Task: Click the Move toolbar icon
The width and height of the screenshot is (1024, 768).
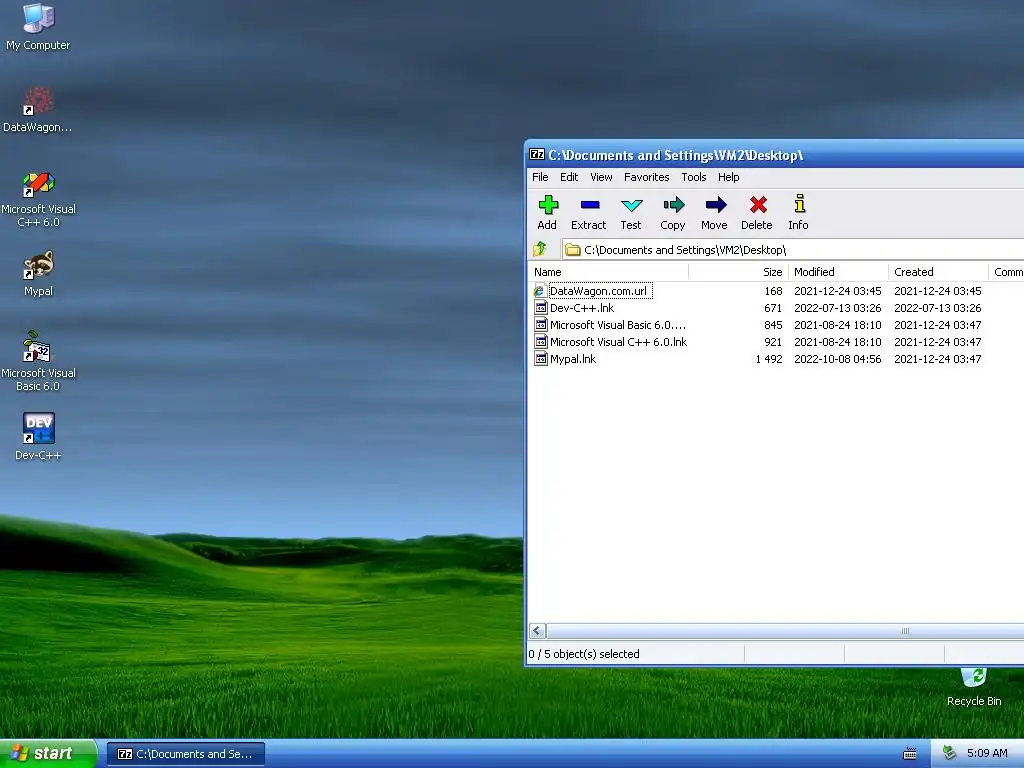Action: pyautogui.click(x=714, y=212)
